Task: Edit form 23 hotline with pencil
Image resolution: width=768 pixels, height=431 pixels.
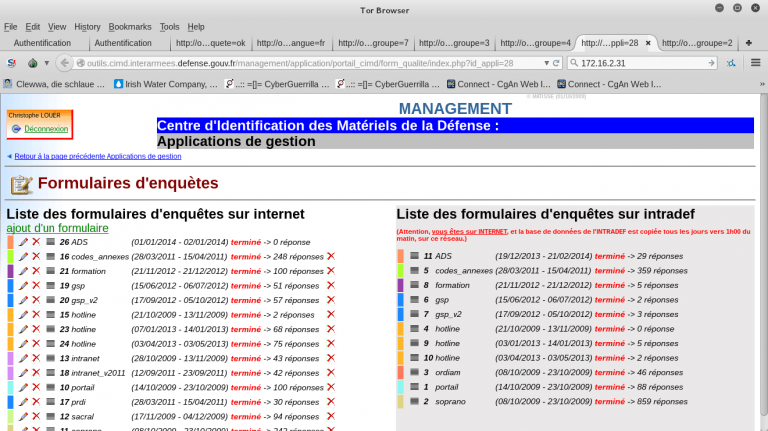Action: click(x=23, y=329)
